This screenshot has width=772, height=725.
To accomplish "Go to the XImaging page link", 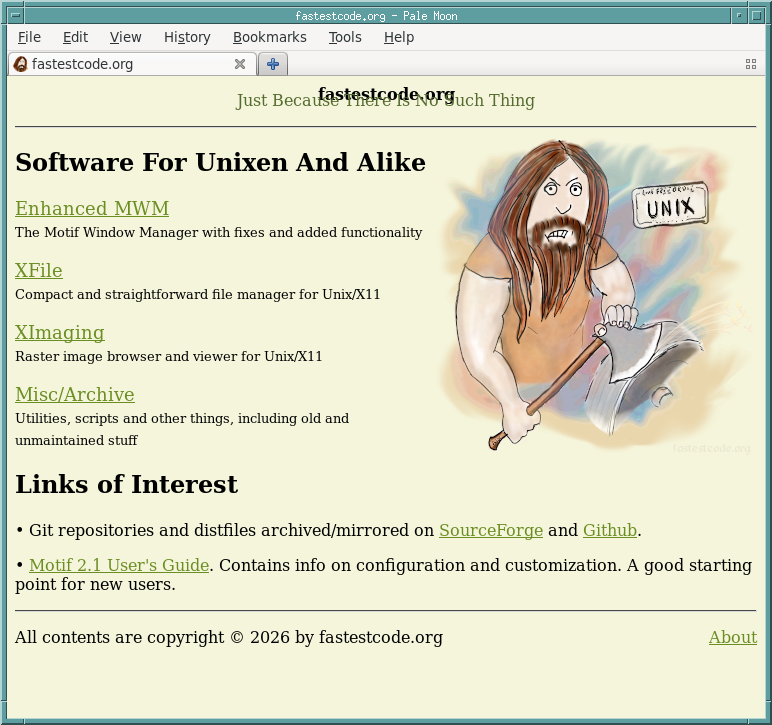I will (x=60, y=333).
